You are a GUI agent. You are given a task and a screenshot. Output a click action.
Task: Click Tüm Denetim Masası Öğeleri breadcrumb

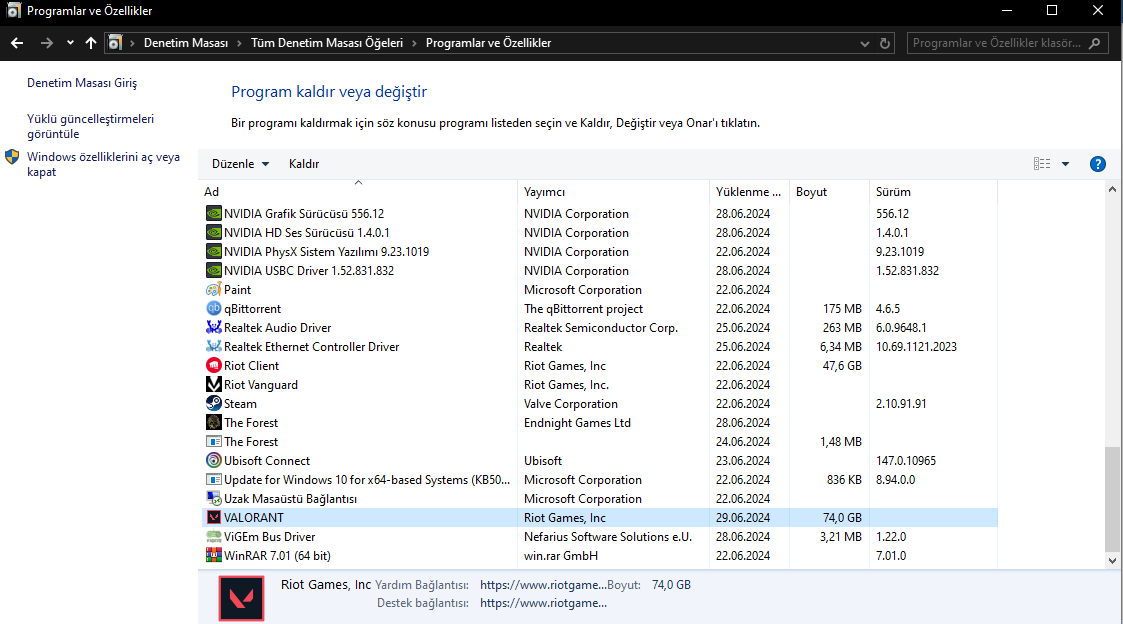click(x=327, y=43)
